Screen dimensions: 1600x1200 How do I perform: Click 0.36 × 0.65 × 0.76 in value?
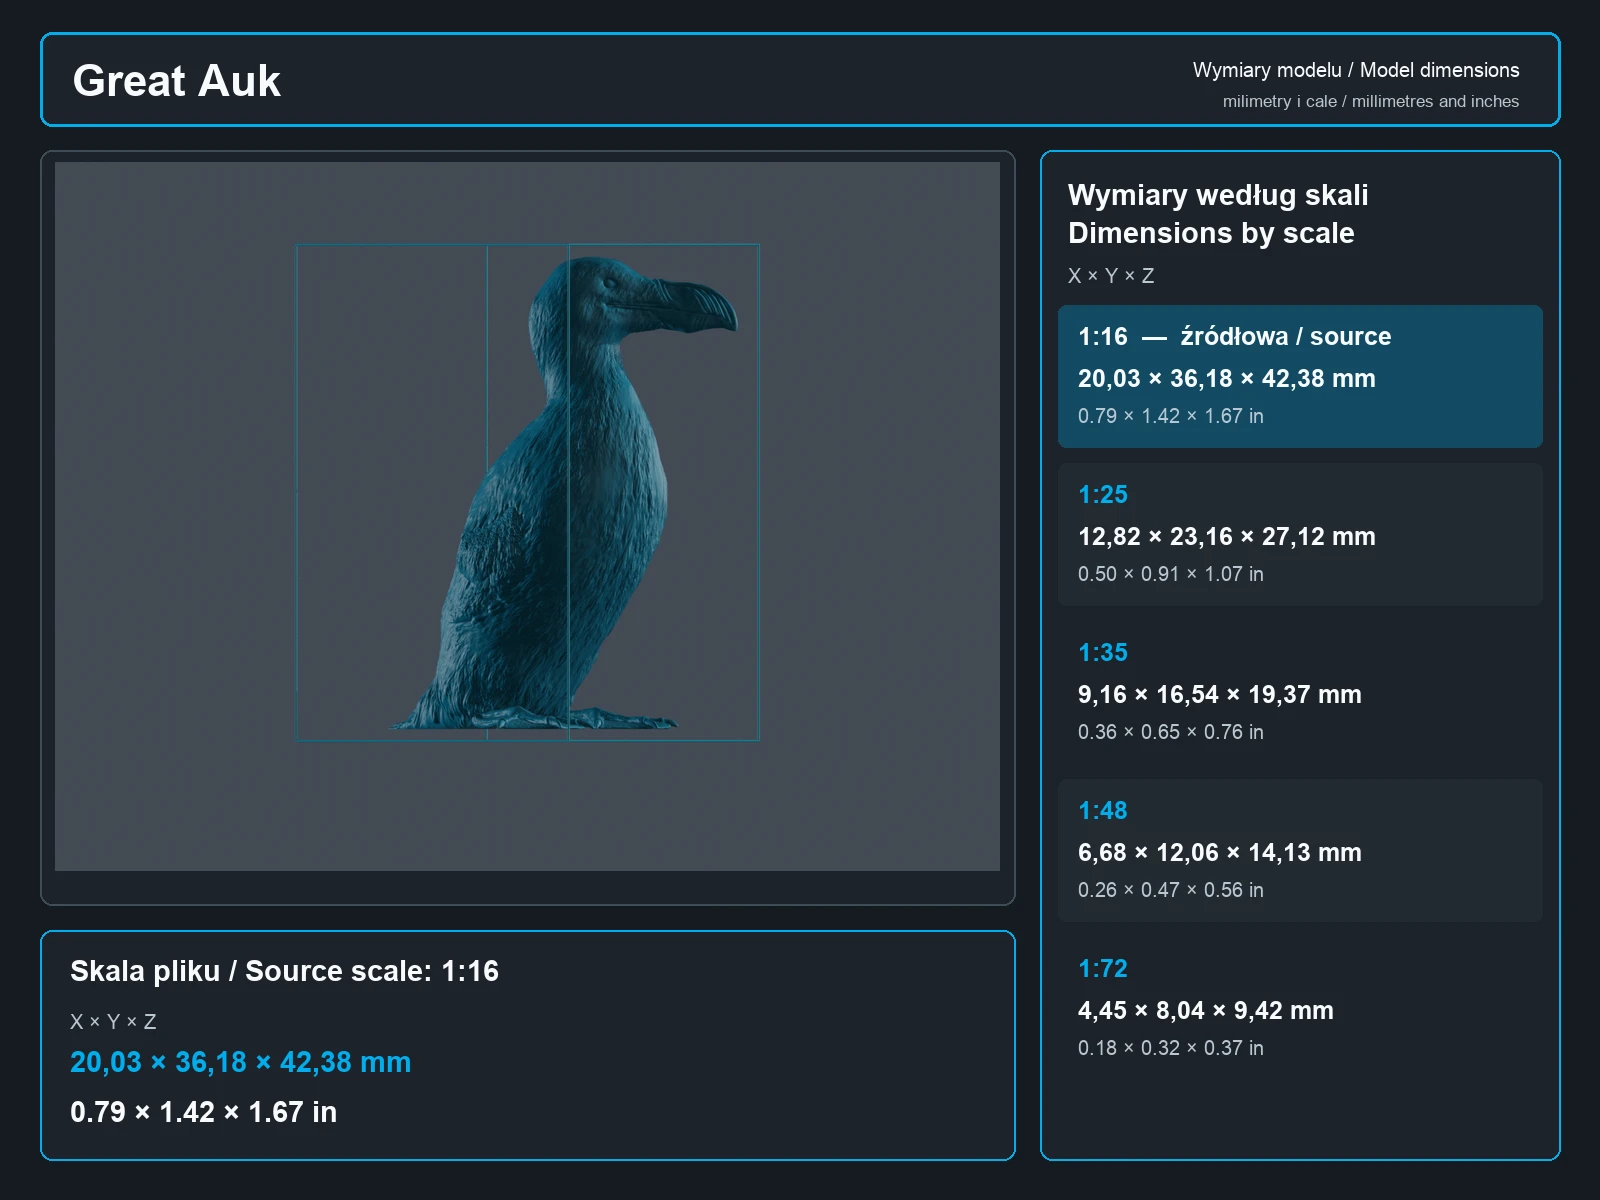(1170, 732)
